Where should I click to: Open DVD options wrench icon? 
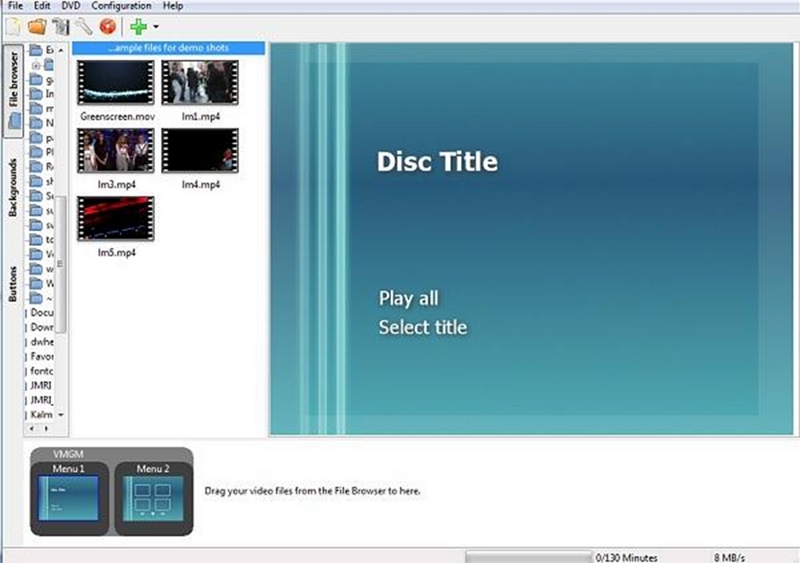[84, 27]
